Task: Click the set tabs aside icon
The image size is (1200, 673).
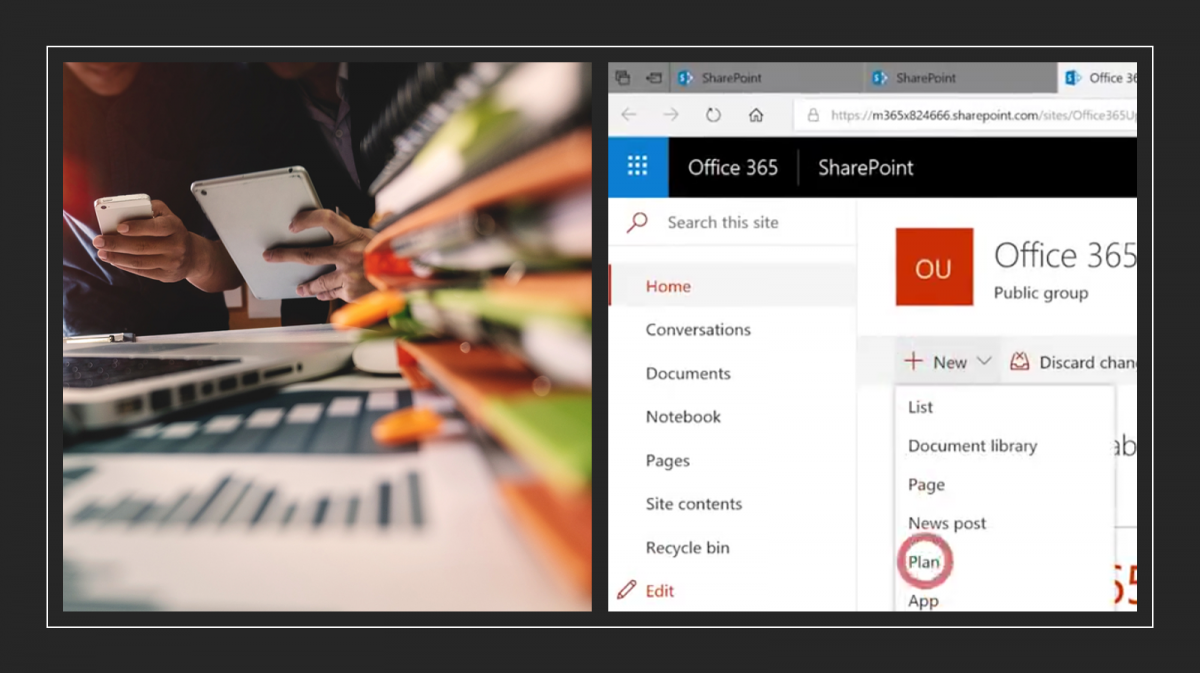Action: point(654,77)
